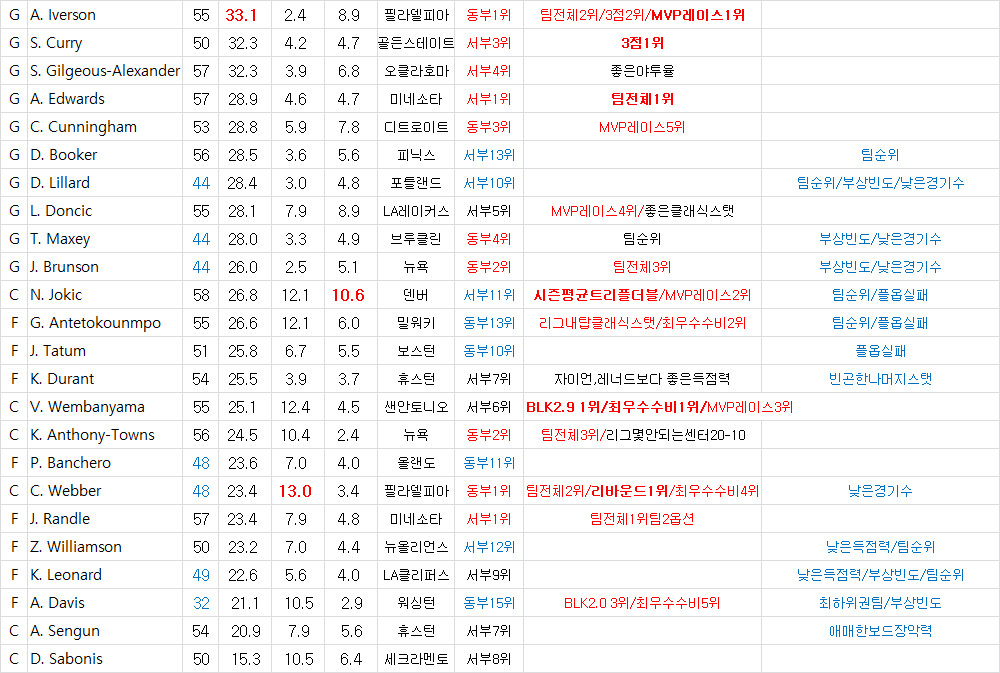Click the BLK2.9 1위 note for Wembanyama
This screenshot has width=1000, height=673.
click(563, 408)
